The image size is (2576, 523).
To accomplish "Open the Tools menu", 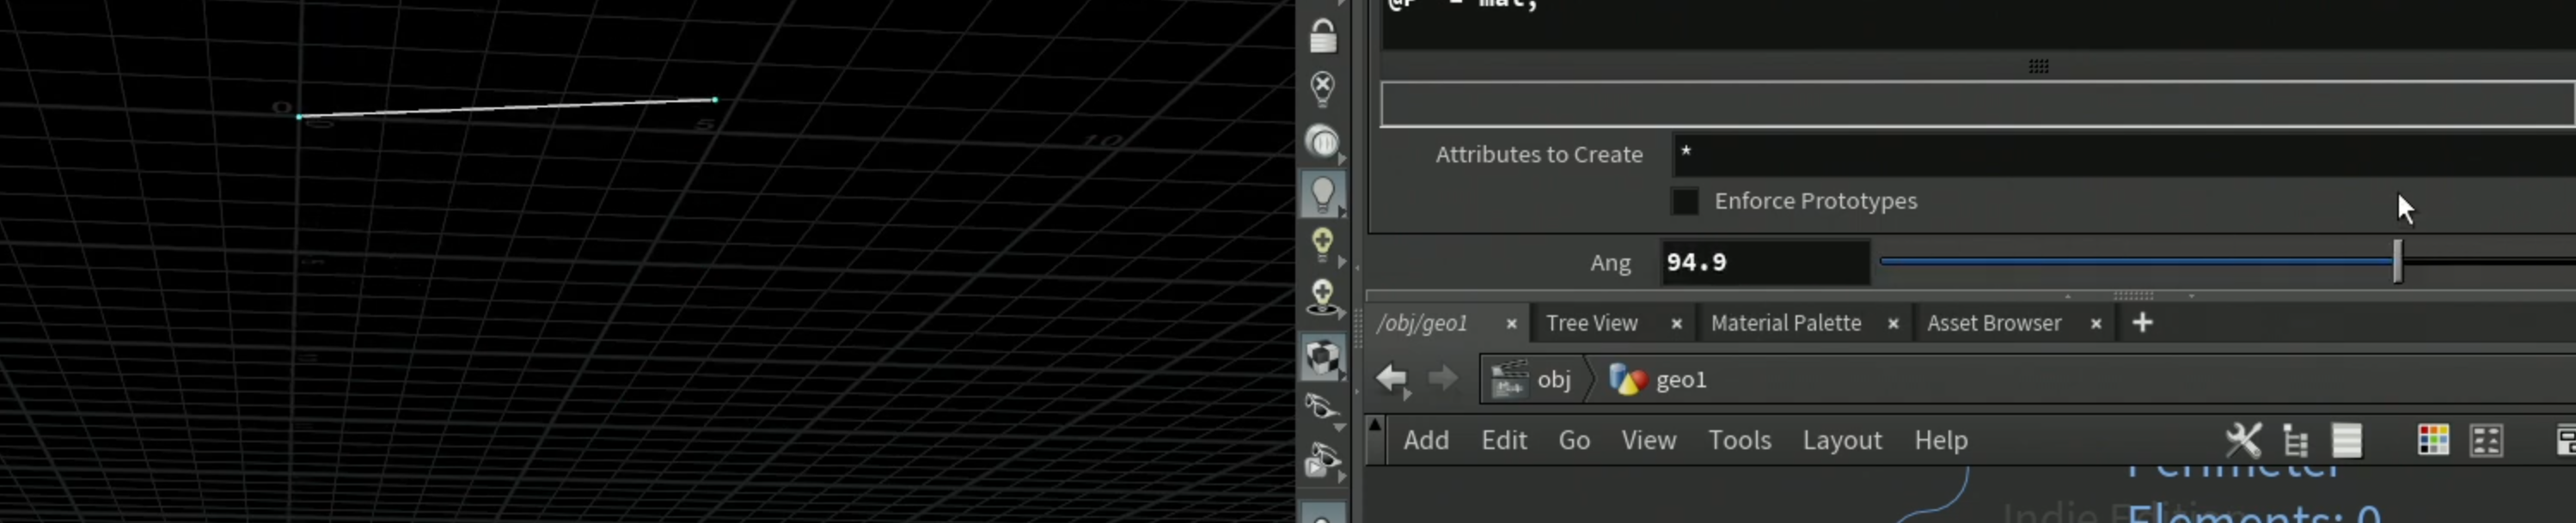I will coord(1739,440).
